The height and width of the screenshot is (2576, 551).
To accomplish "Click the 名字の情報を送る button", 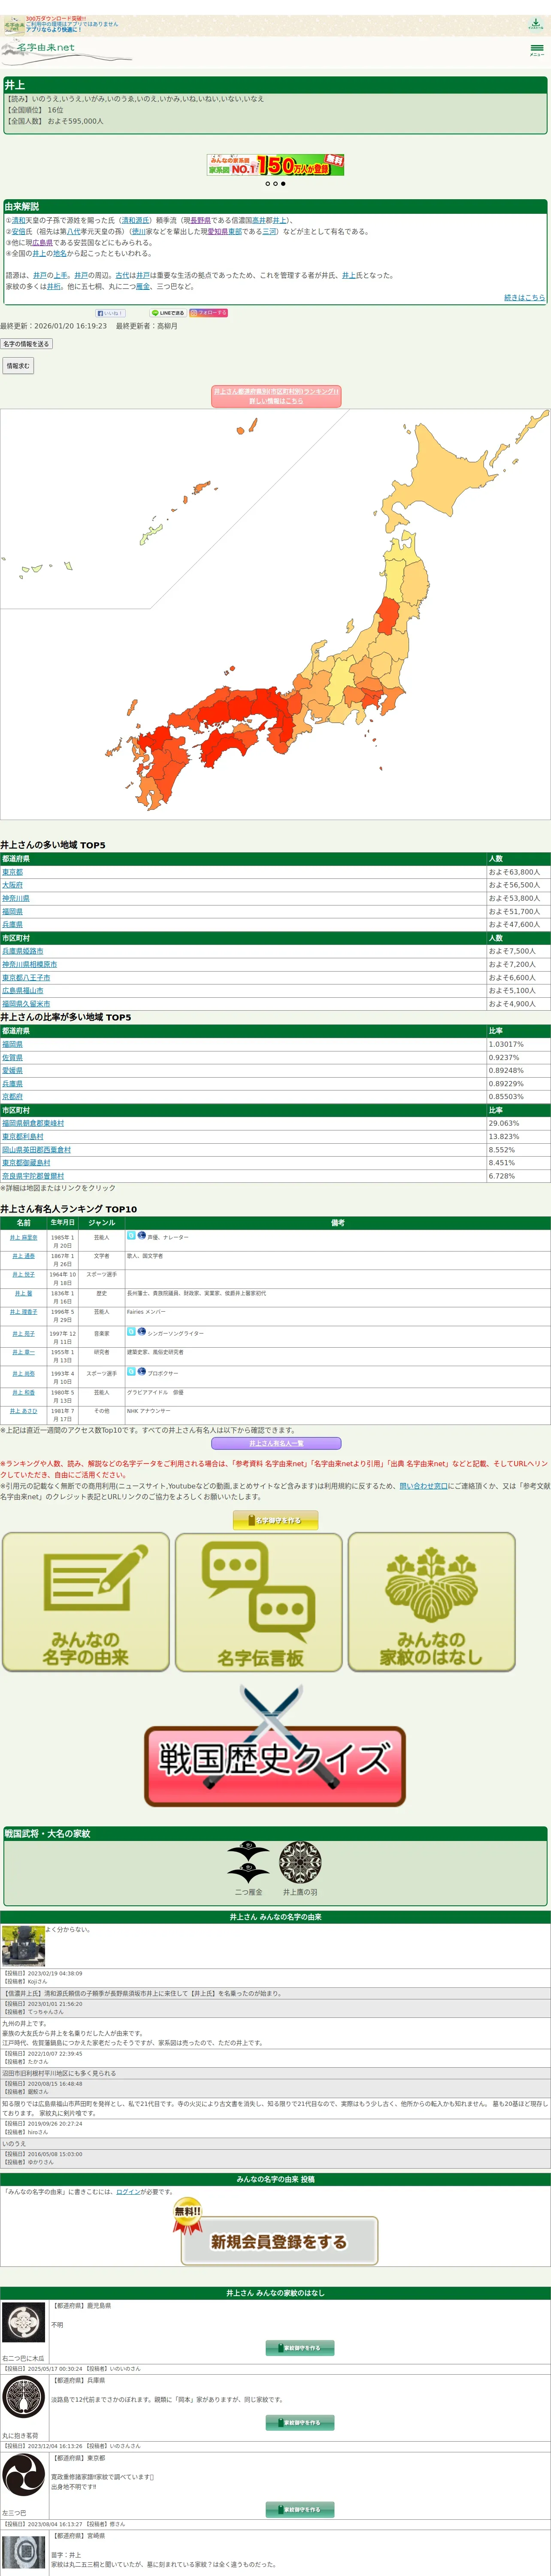I will 26,344.
